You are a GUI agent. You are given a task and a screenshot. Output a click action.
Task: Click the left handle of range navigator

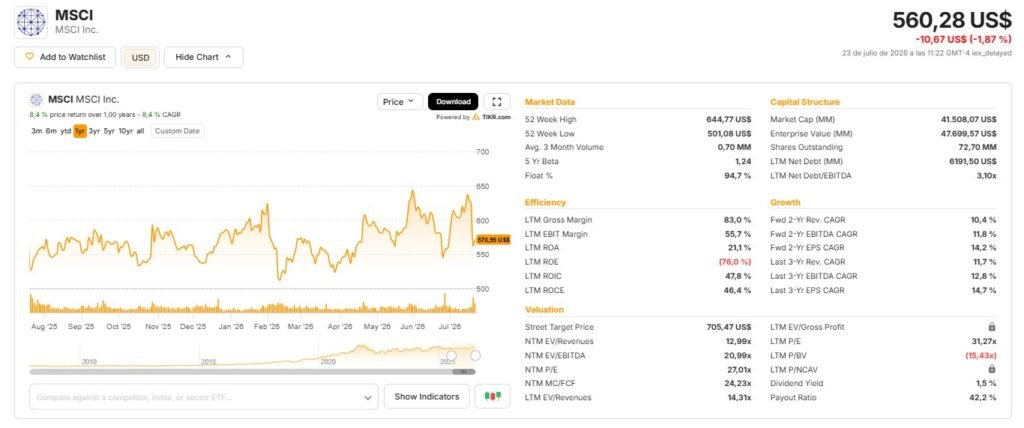click(x=451, y=355)
